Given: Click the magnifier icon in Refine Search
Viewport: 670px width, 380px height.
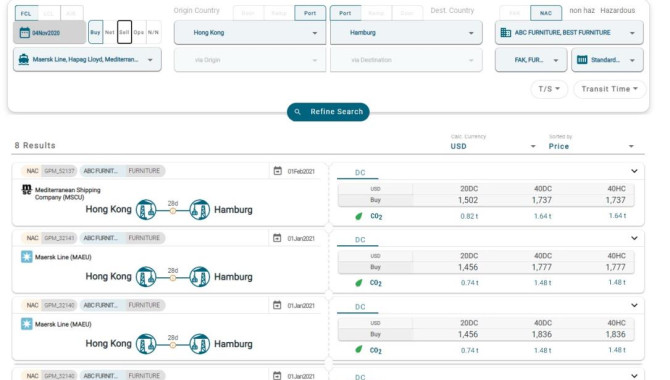Looking at the screenshot, I should tap(298, 112).
